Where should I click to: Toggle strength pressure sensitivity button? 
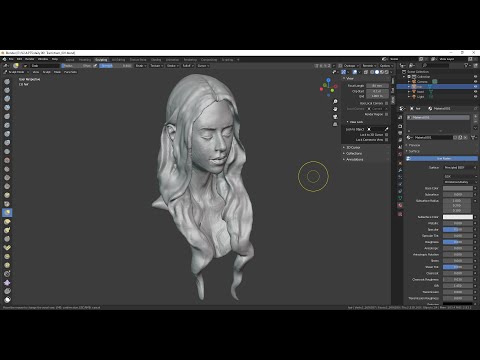(95, 66)
